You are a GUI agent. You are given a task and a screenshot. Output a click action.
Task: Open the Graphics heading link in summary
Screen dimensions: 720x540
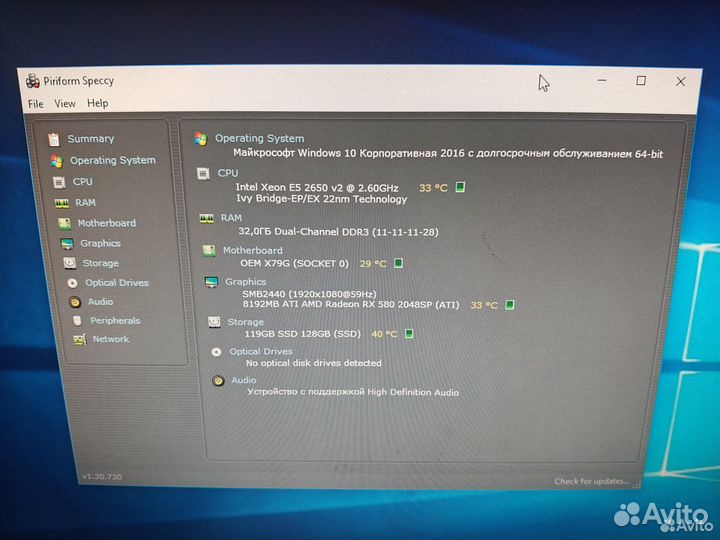tap(245, 281)
